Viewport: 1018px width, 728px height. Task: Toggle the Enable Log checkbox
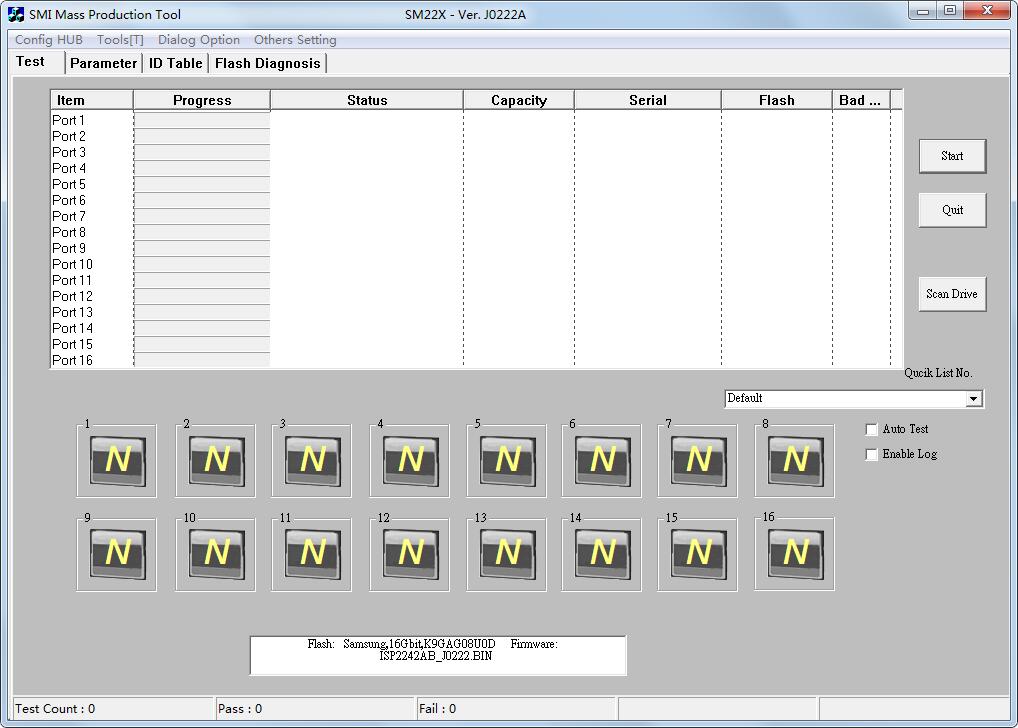coord(872,455)
